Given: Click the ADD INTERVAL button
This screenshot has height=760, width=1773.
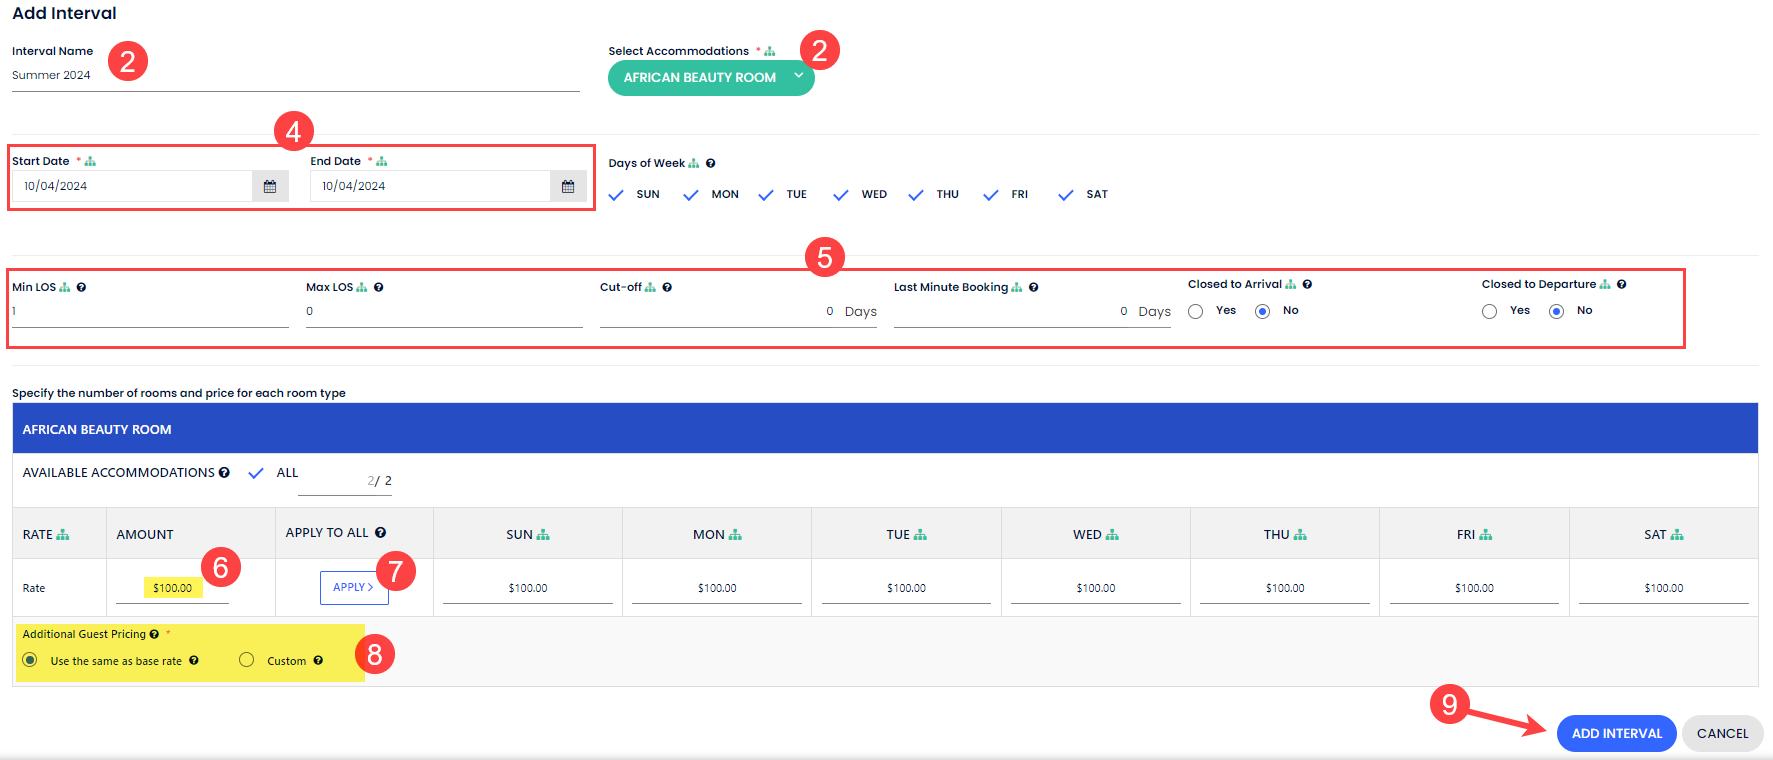Looking at the screenshot, I should click(x=1616, y=733).
